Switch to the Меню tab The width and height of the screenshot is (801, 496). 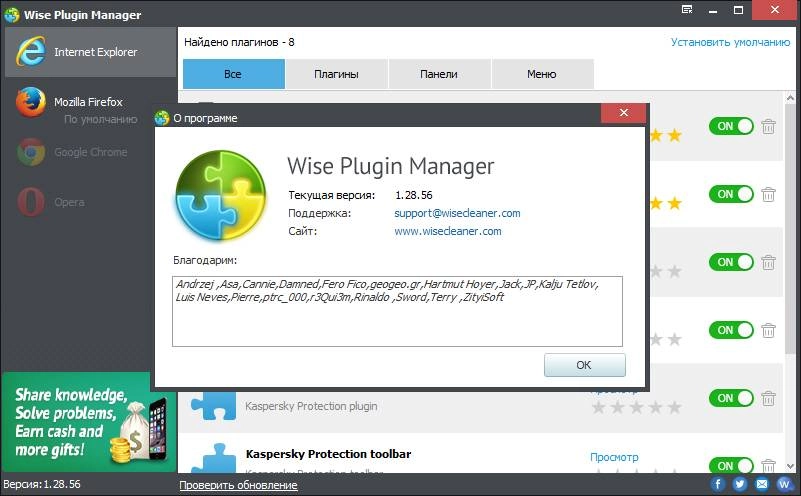(x=542, y=74)
